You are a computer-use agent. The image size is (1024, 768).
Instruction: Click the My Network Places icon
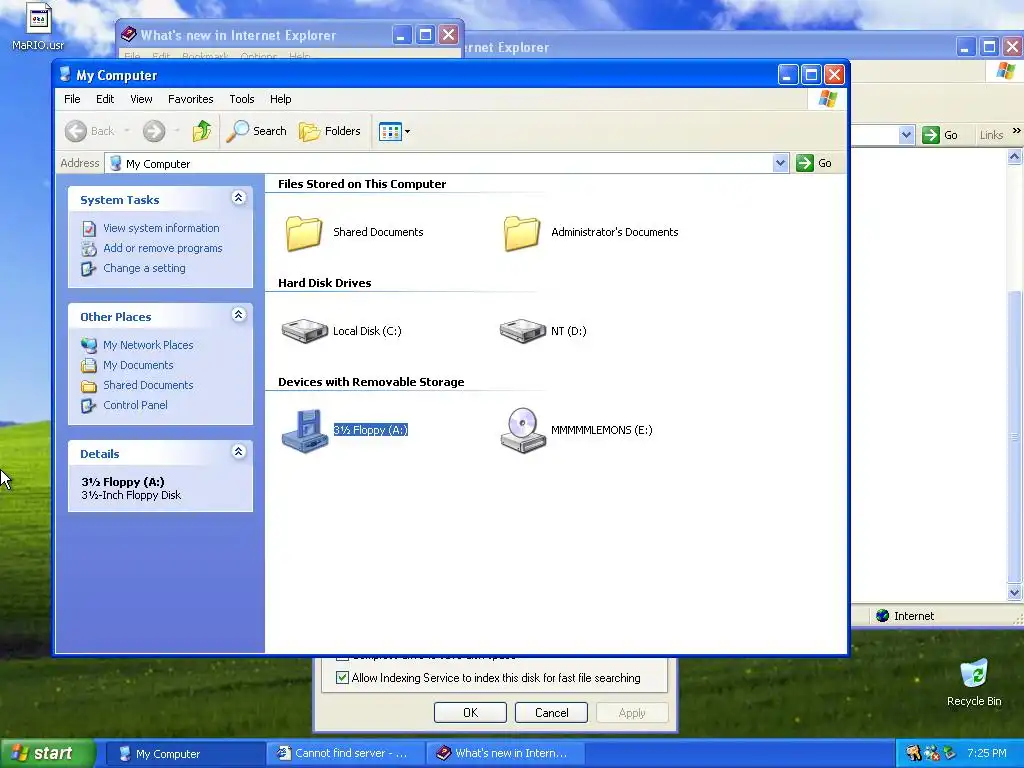click(89, 345)
